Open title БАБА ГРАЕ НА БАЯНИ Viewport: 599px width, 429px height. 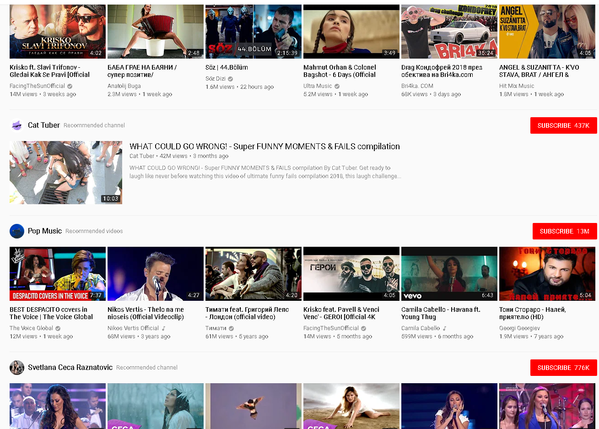[x=142, y=71]
